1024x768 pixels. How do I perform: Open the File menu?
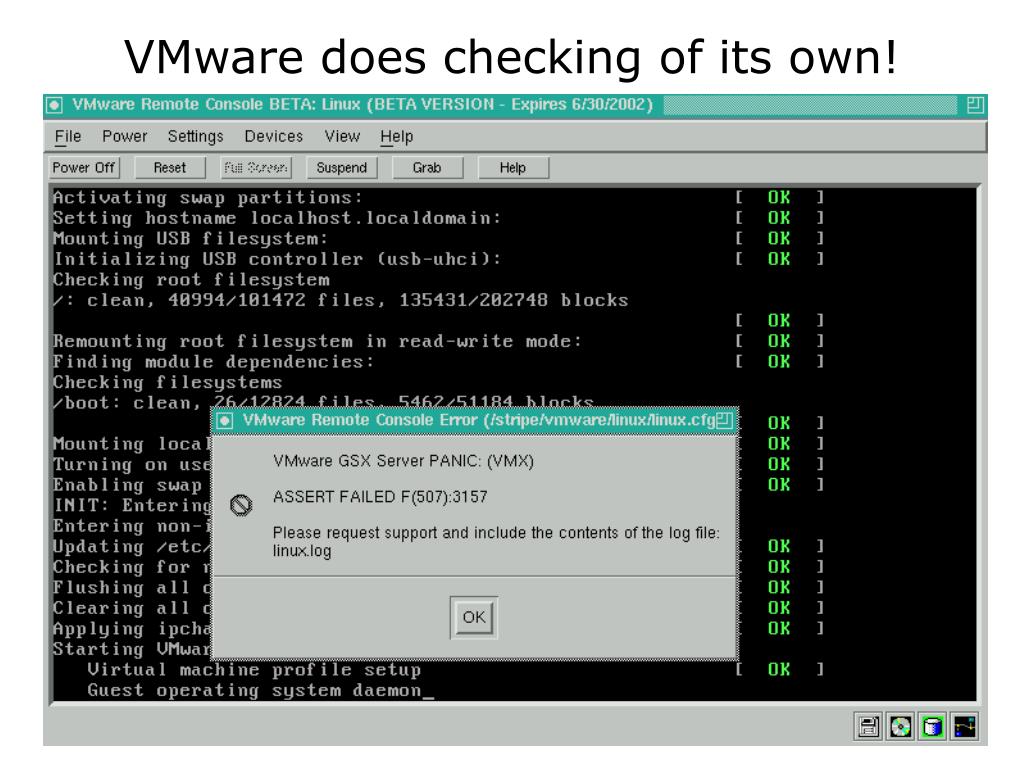(68, 136)
